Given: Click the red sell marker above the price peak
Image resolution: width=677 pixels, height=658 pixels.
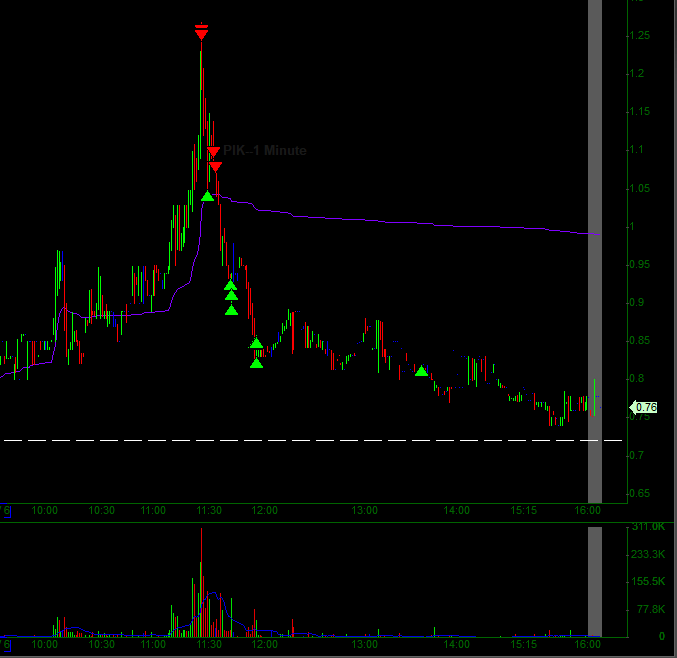Looking at the screenshot, I should point(201,32).
